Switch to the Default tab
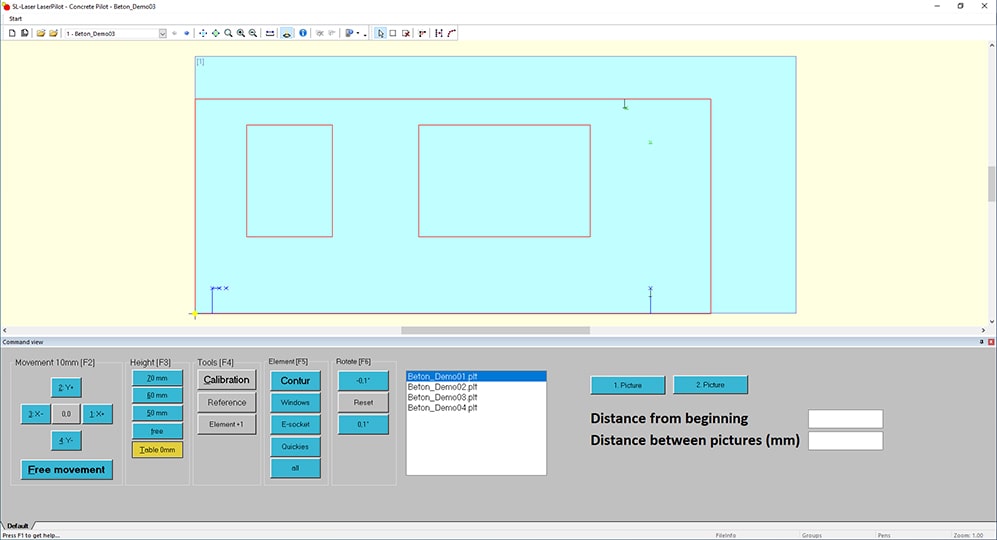 (17, 525)
